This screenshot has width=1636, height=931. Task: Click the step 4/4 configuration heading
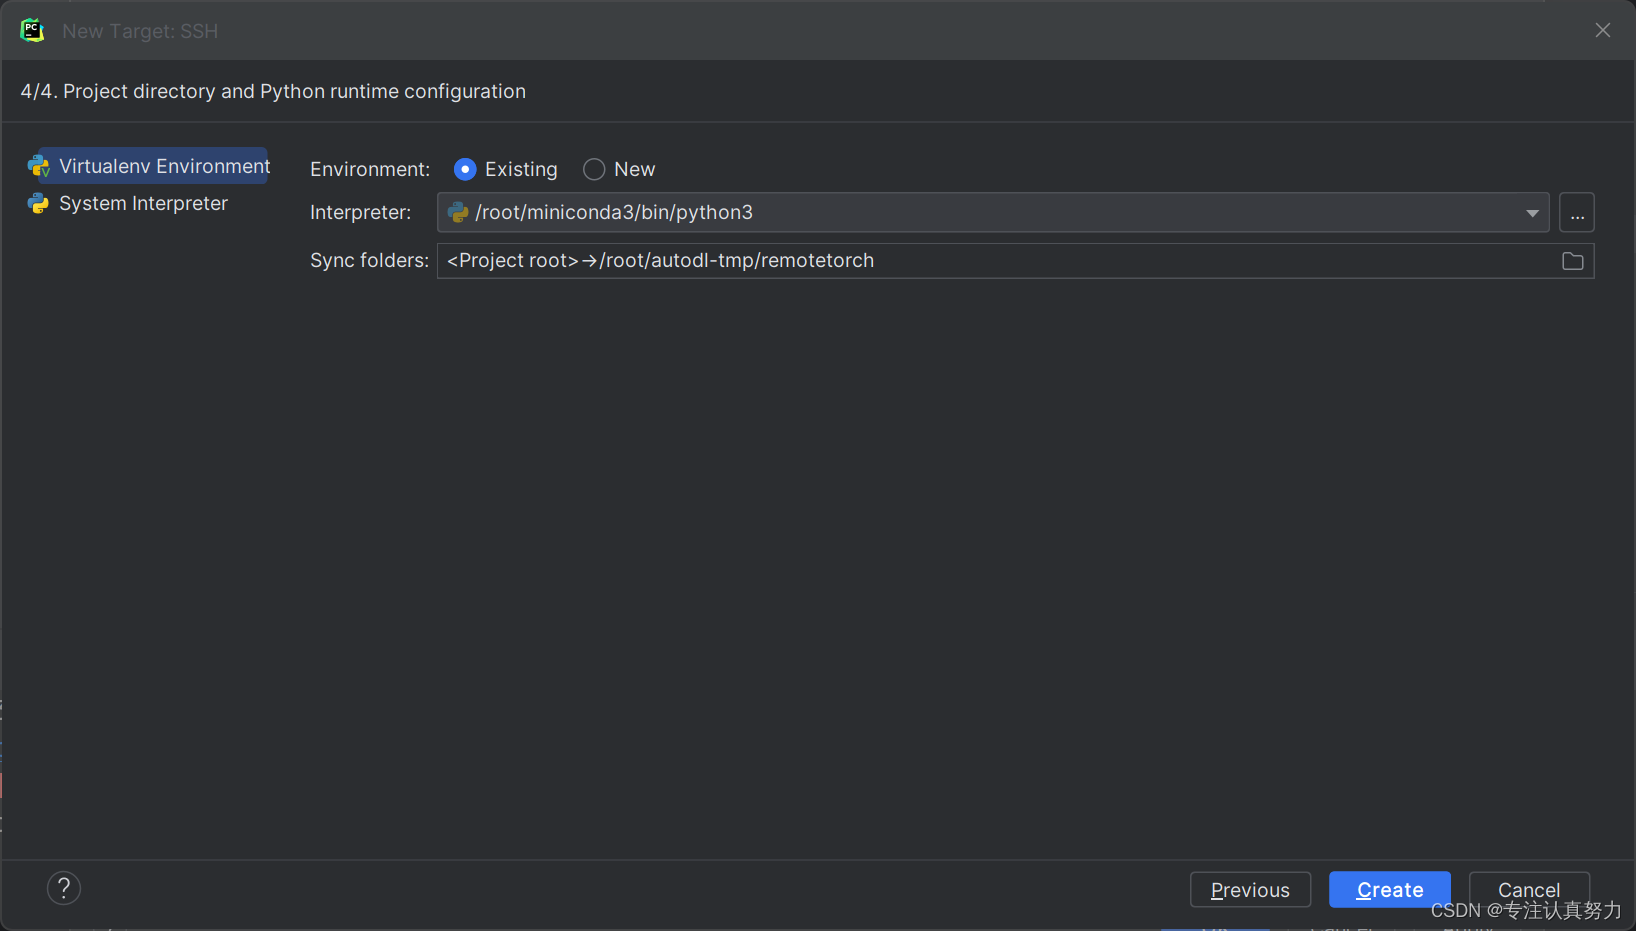pos(273,91)
